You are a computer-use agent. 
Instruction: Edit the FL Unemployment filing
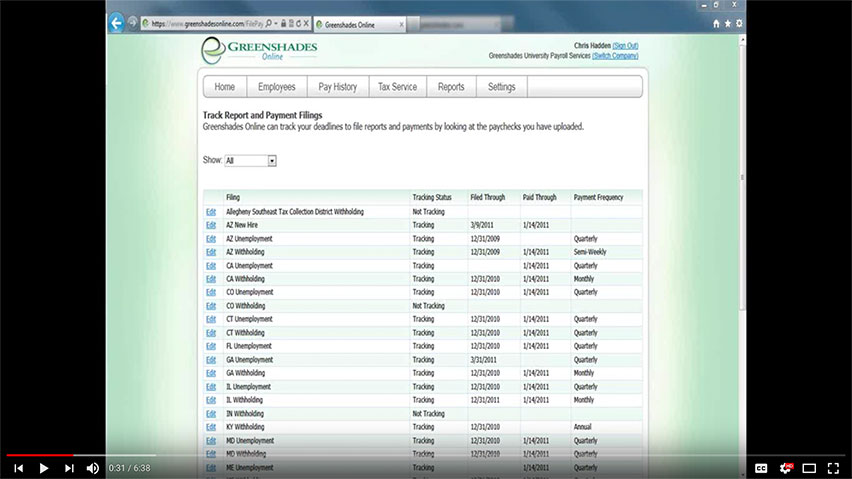pyautogui.click(x=211, y=346)
